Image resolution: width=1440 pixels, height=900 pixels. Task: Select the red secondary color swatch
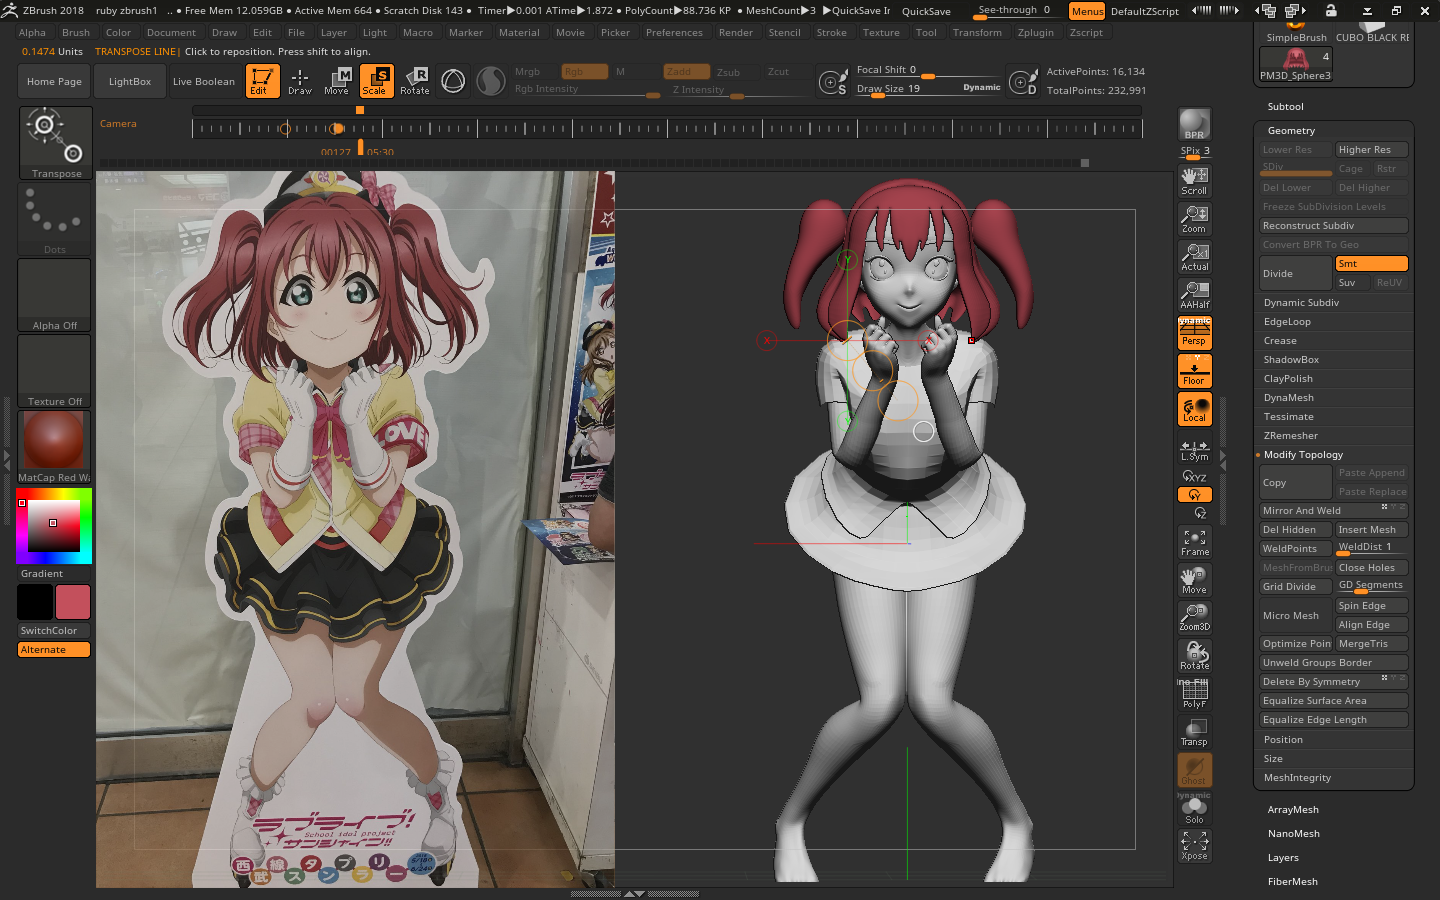(x=73, y=602)
